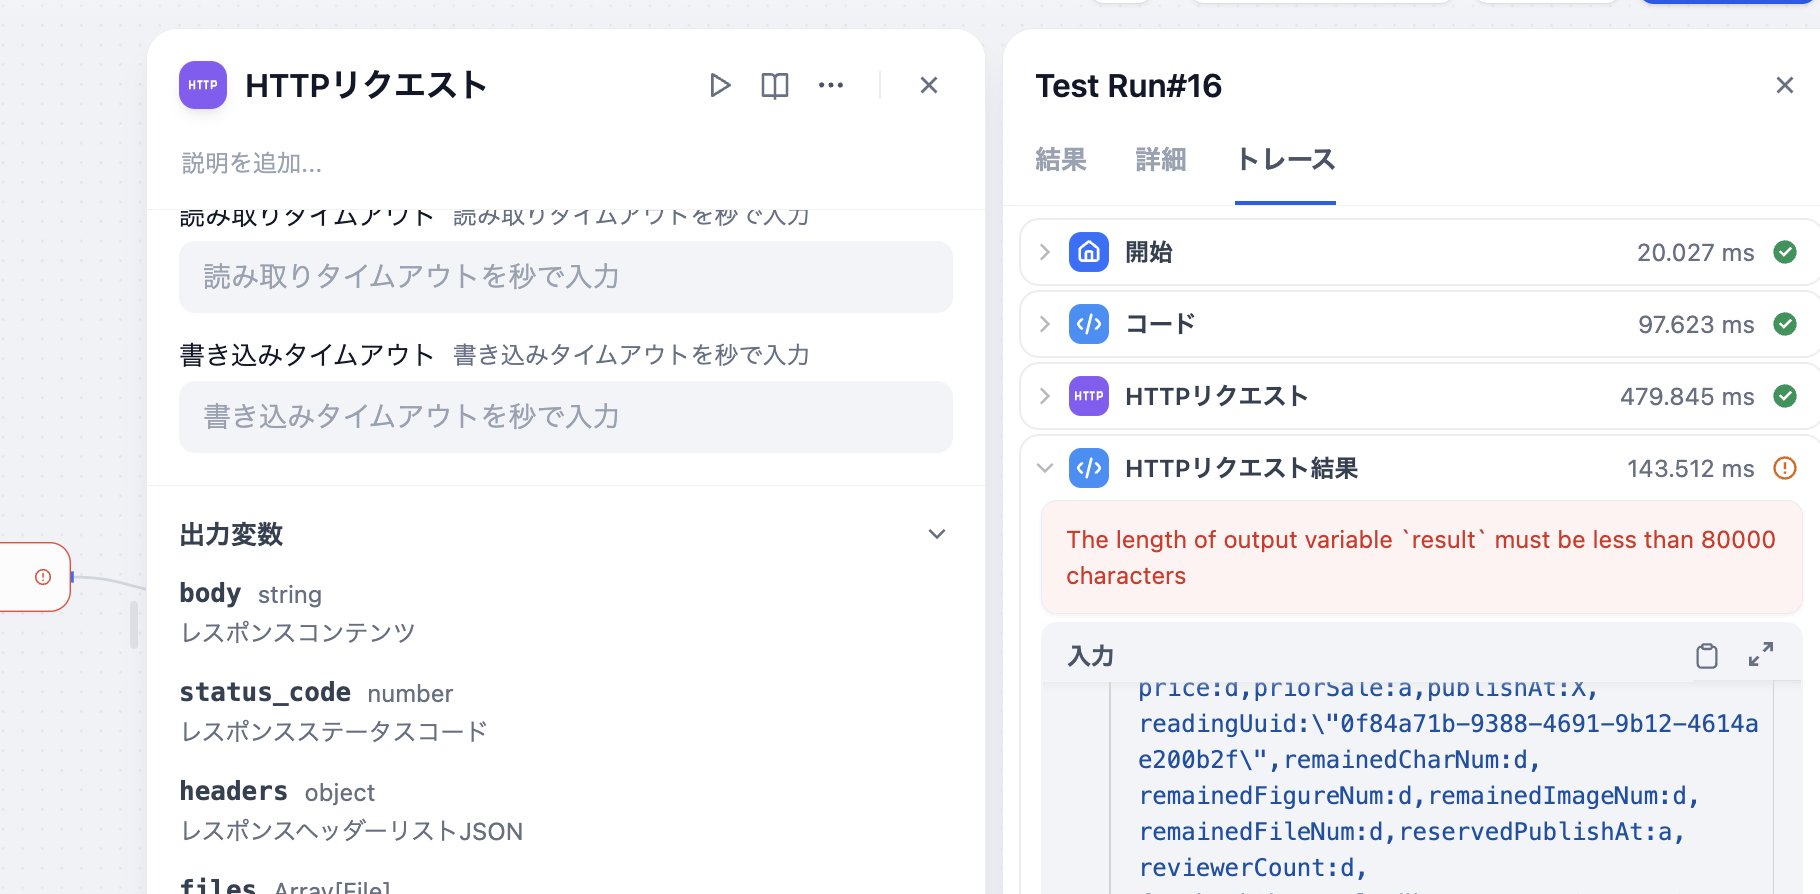Click the HTTPリクエスト結果 trace row label
Image resolution: width=1820 pixels, height=894 pixels.
pyautogui.click(x=1241, y=468)
